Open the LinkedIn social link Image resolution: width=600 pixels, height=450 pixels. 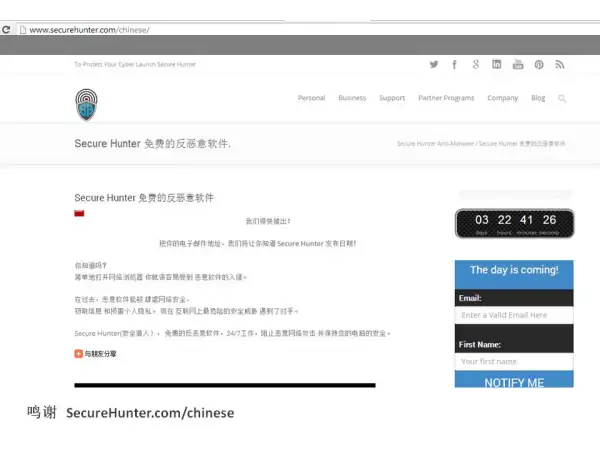click(x=497, y=64)
